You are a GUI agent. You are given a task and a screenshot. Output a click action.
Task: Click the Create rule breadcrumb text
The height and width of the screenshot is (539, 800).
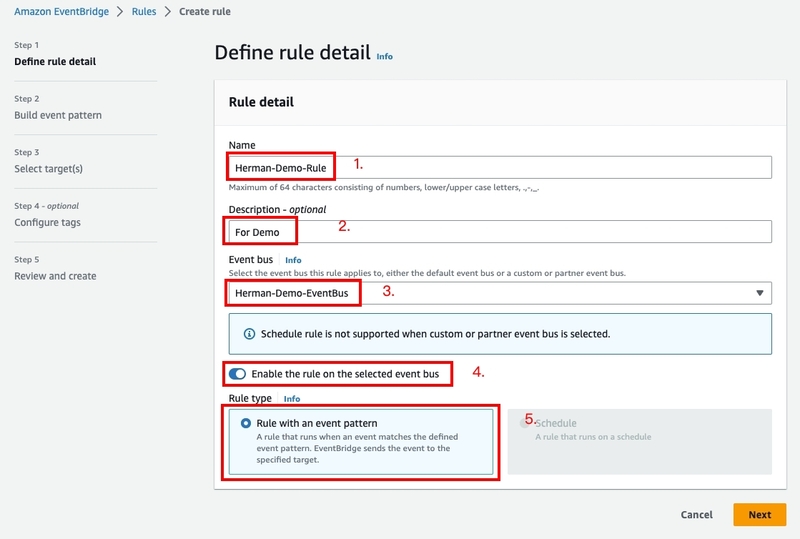[x=205, y=11]
